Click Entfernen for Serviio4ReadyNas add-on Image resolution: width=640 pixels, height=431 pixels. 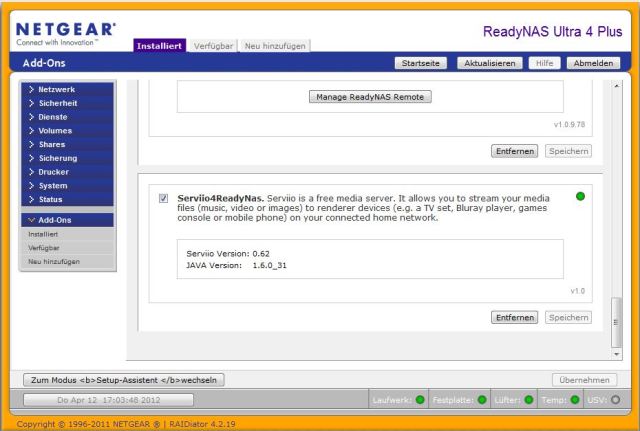point(515,318)
